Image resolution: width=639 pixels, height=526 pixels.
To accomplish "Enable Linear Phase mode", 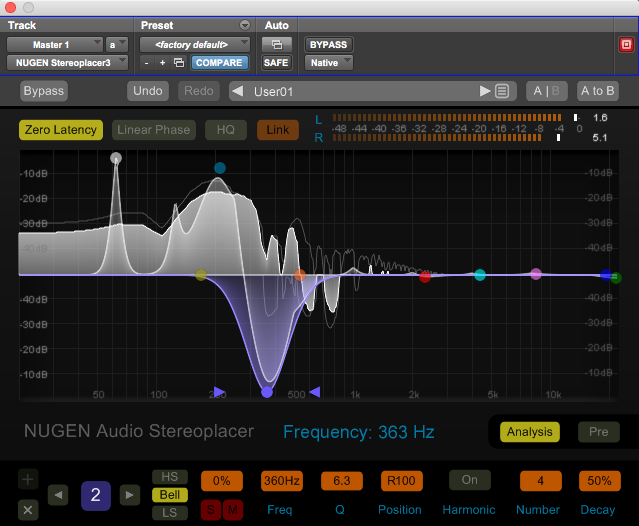I will pos(154,130).
